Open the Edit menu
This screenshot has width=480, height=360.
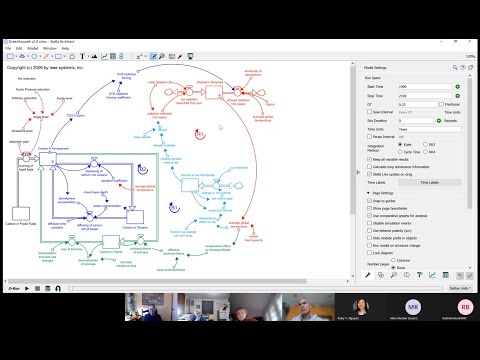pyautogui.click(x=19, y=49)
